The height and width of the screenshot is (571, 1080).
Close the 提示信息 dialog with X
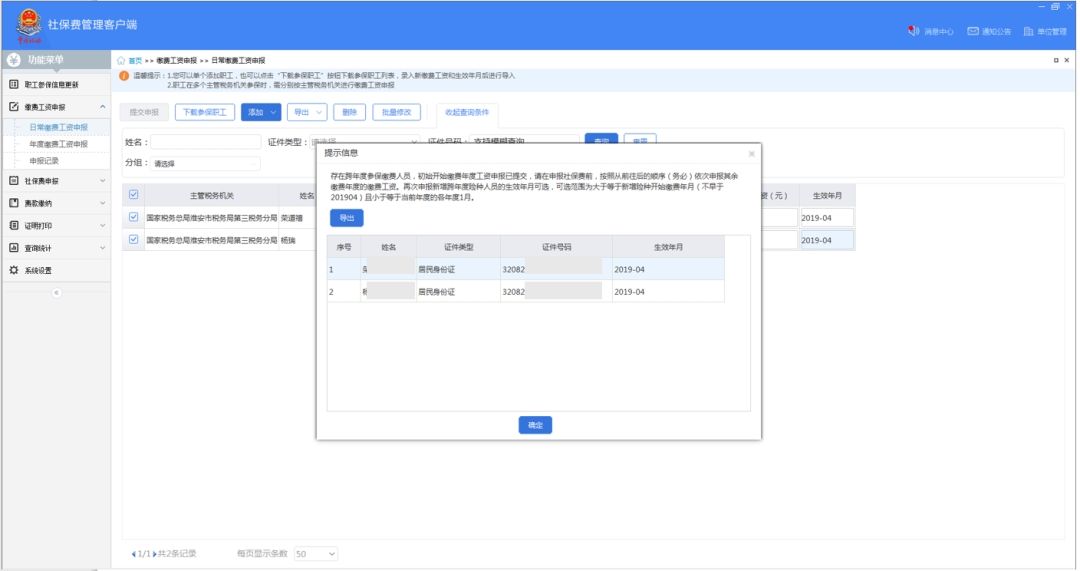click(752, 154)
